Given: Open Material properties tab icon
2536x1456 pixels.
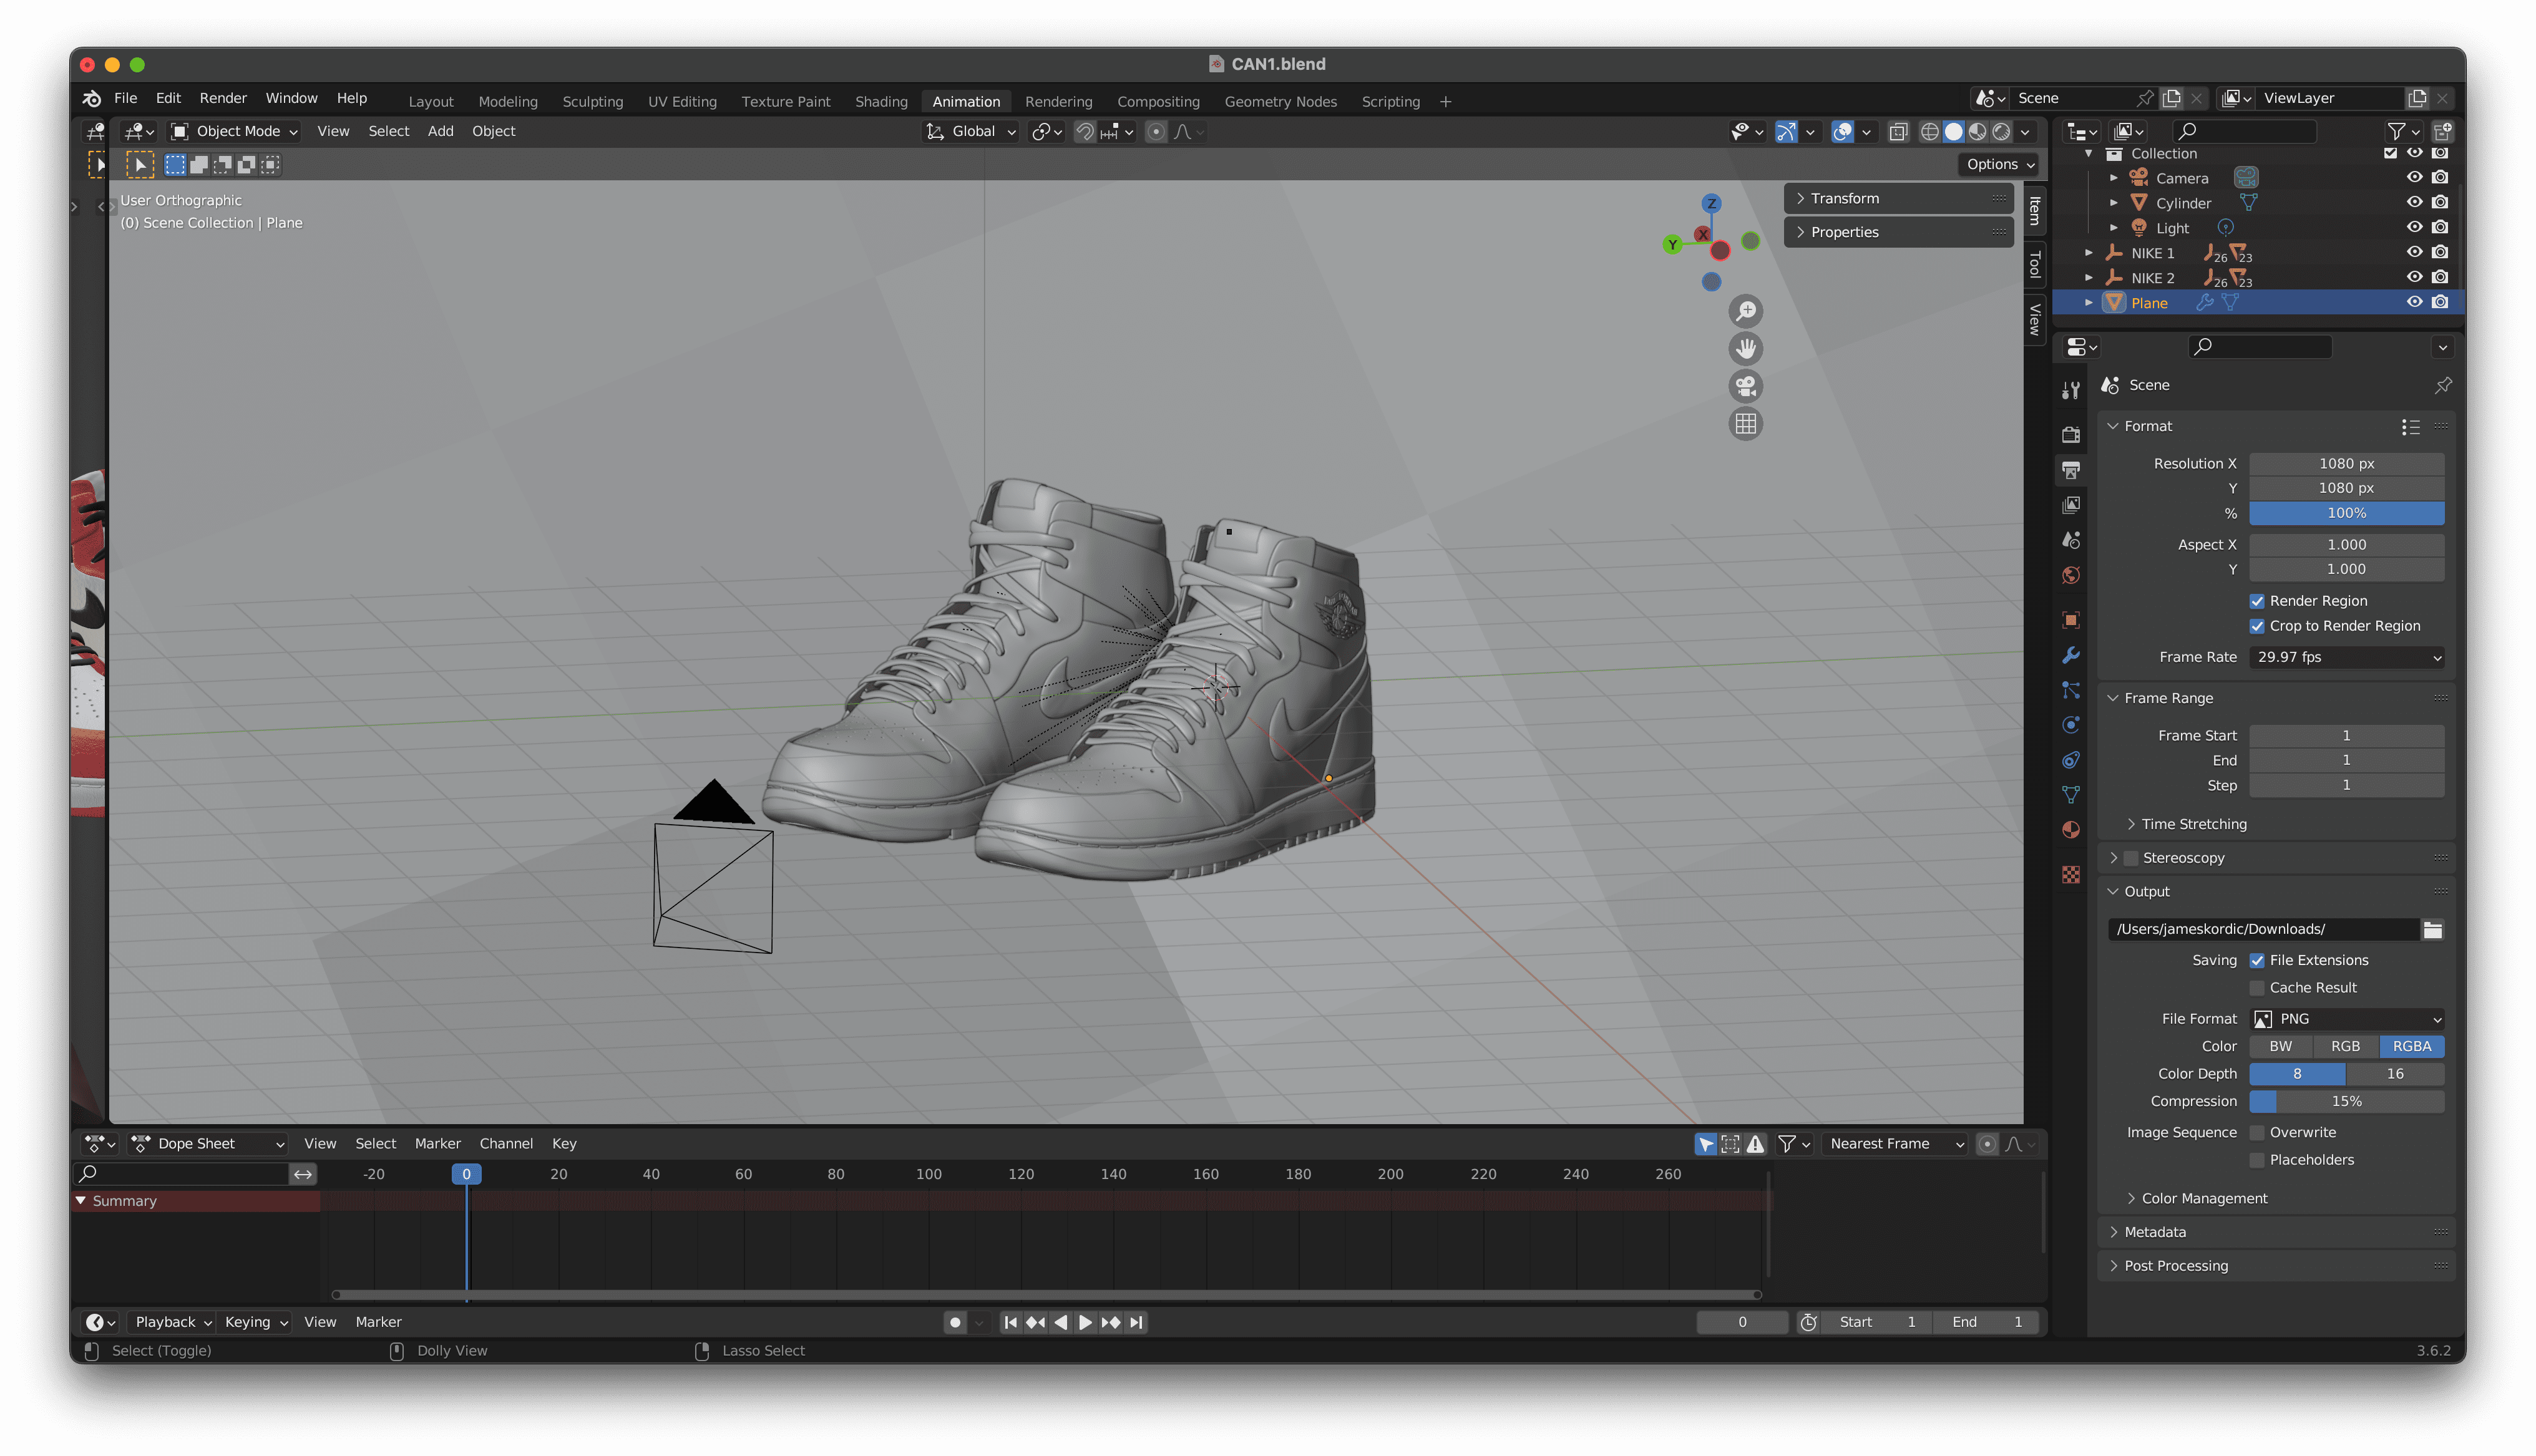Looking at the screenshot, I should [x=2071, y=830].
